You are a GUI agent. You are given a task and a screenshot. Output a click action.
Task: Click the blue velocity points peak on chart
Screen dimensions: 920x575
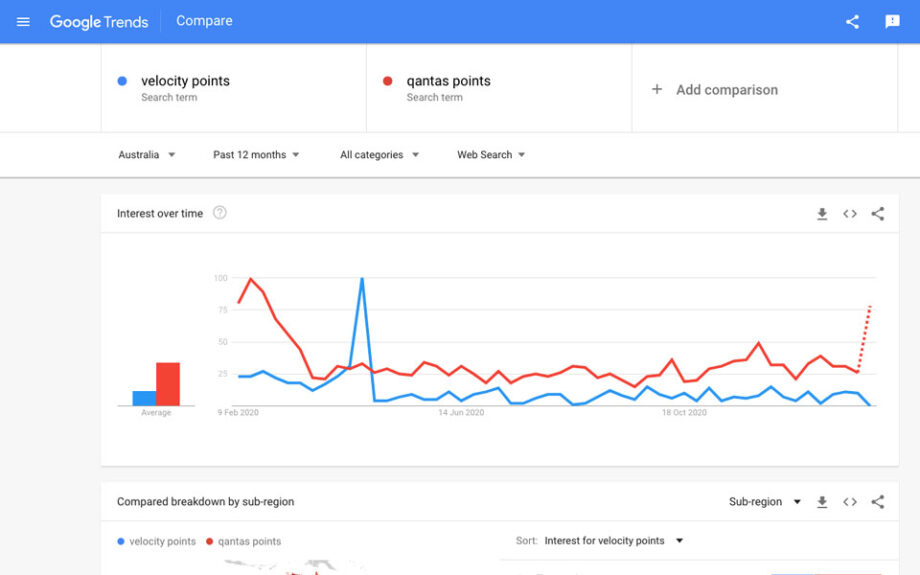pyautogui.click(x=362, y=279)
